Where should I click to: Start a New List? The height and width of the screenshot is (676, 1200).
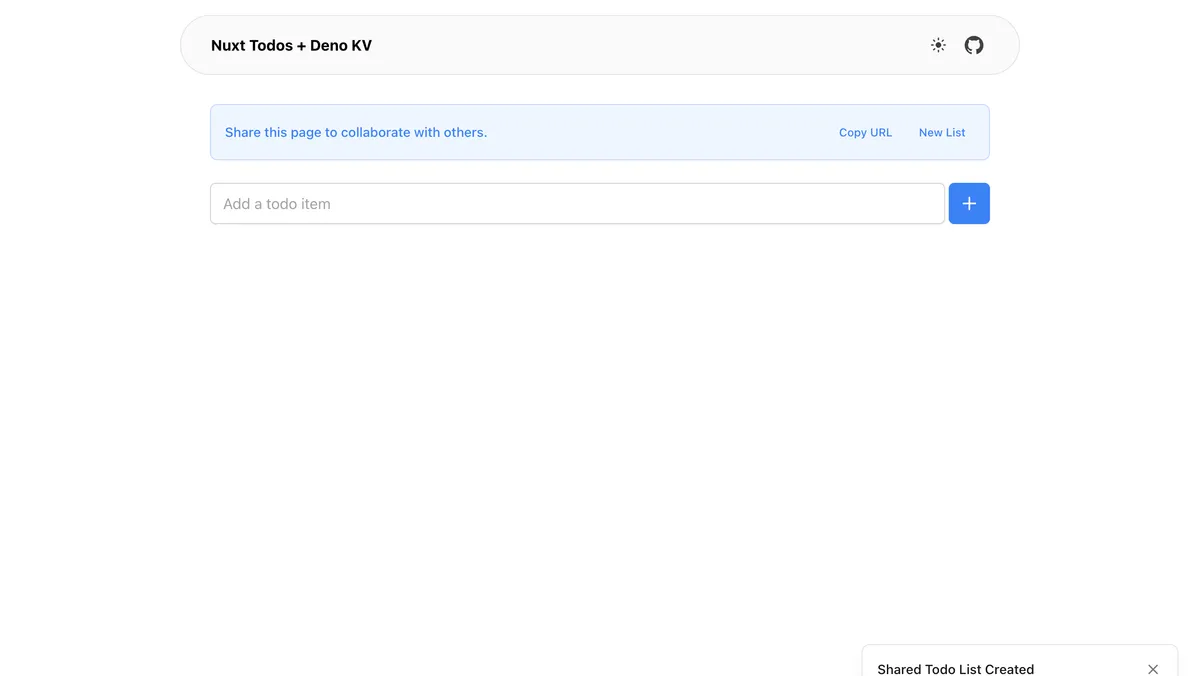[x=942, y=132]
